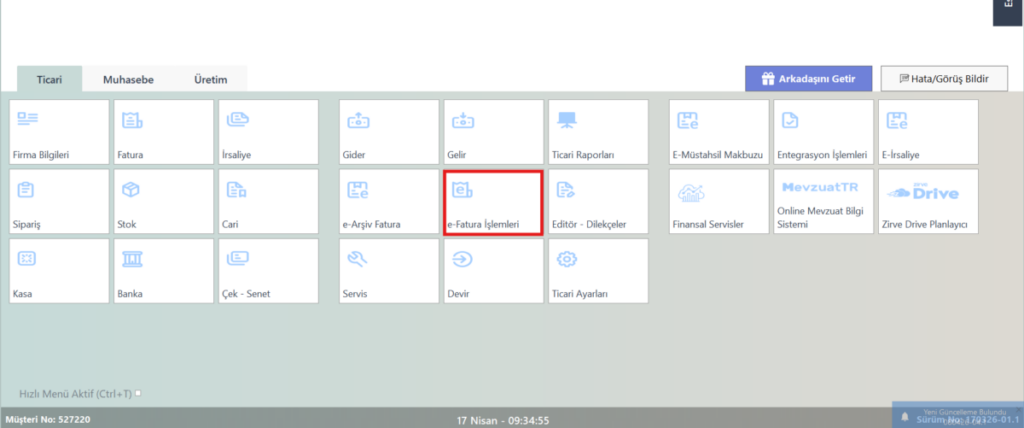Click Hata/Görüş Bildir button
This screenshot has width=1024, height=428.
point(944,78)
